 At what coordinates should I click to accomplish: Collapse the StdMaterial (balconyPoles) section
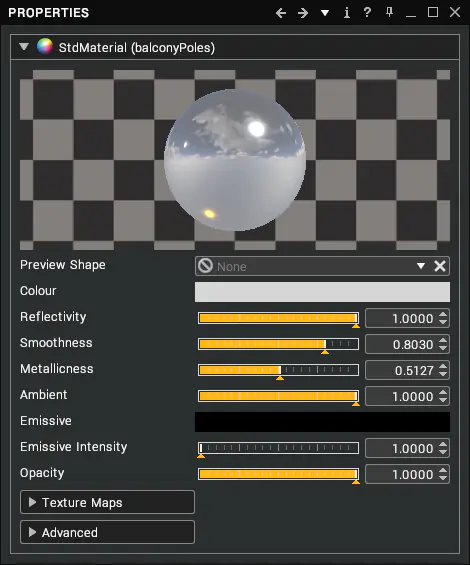[24, 47]
